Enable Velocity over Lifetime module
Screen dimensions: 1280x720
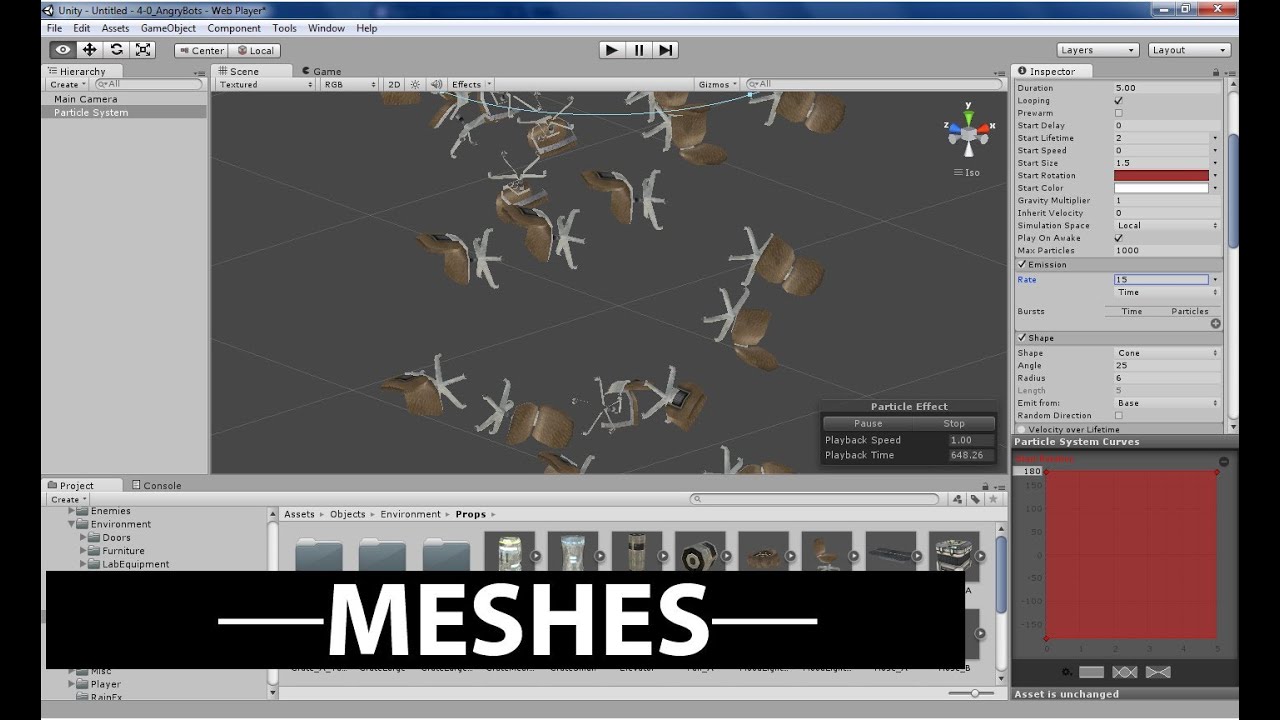[1022, 430]
